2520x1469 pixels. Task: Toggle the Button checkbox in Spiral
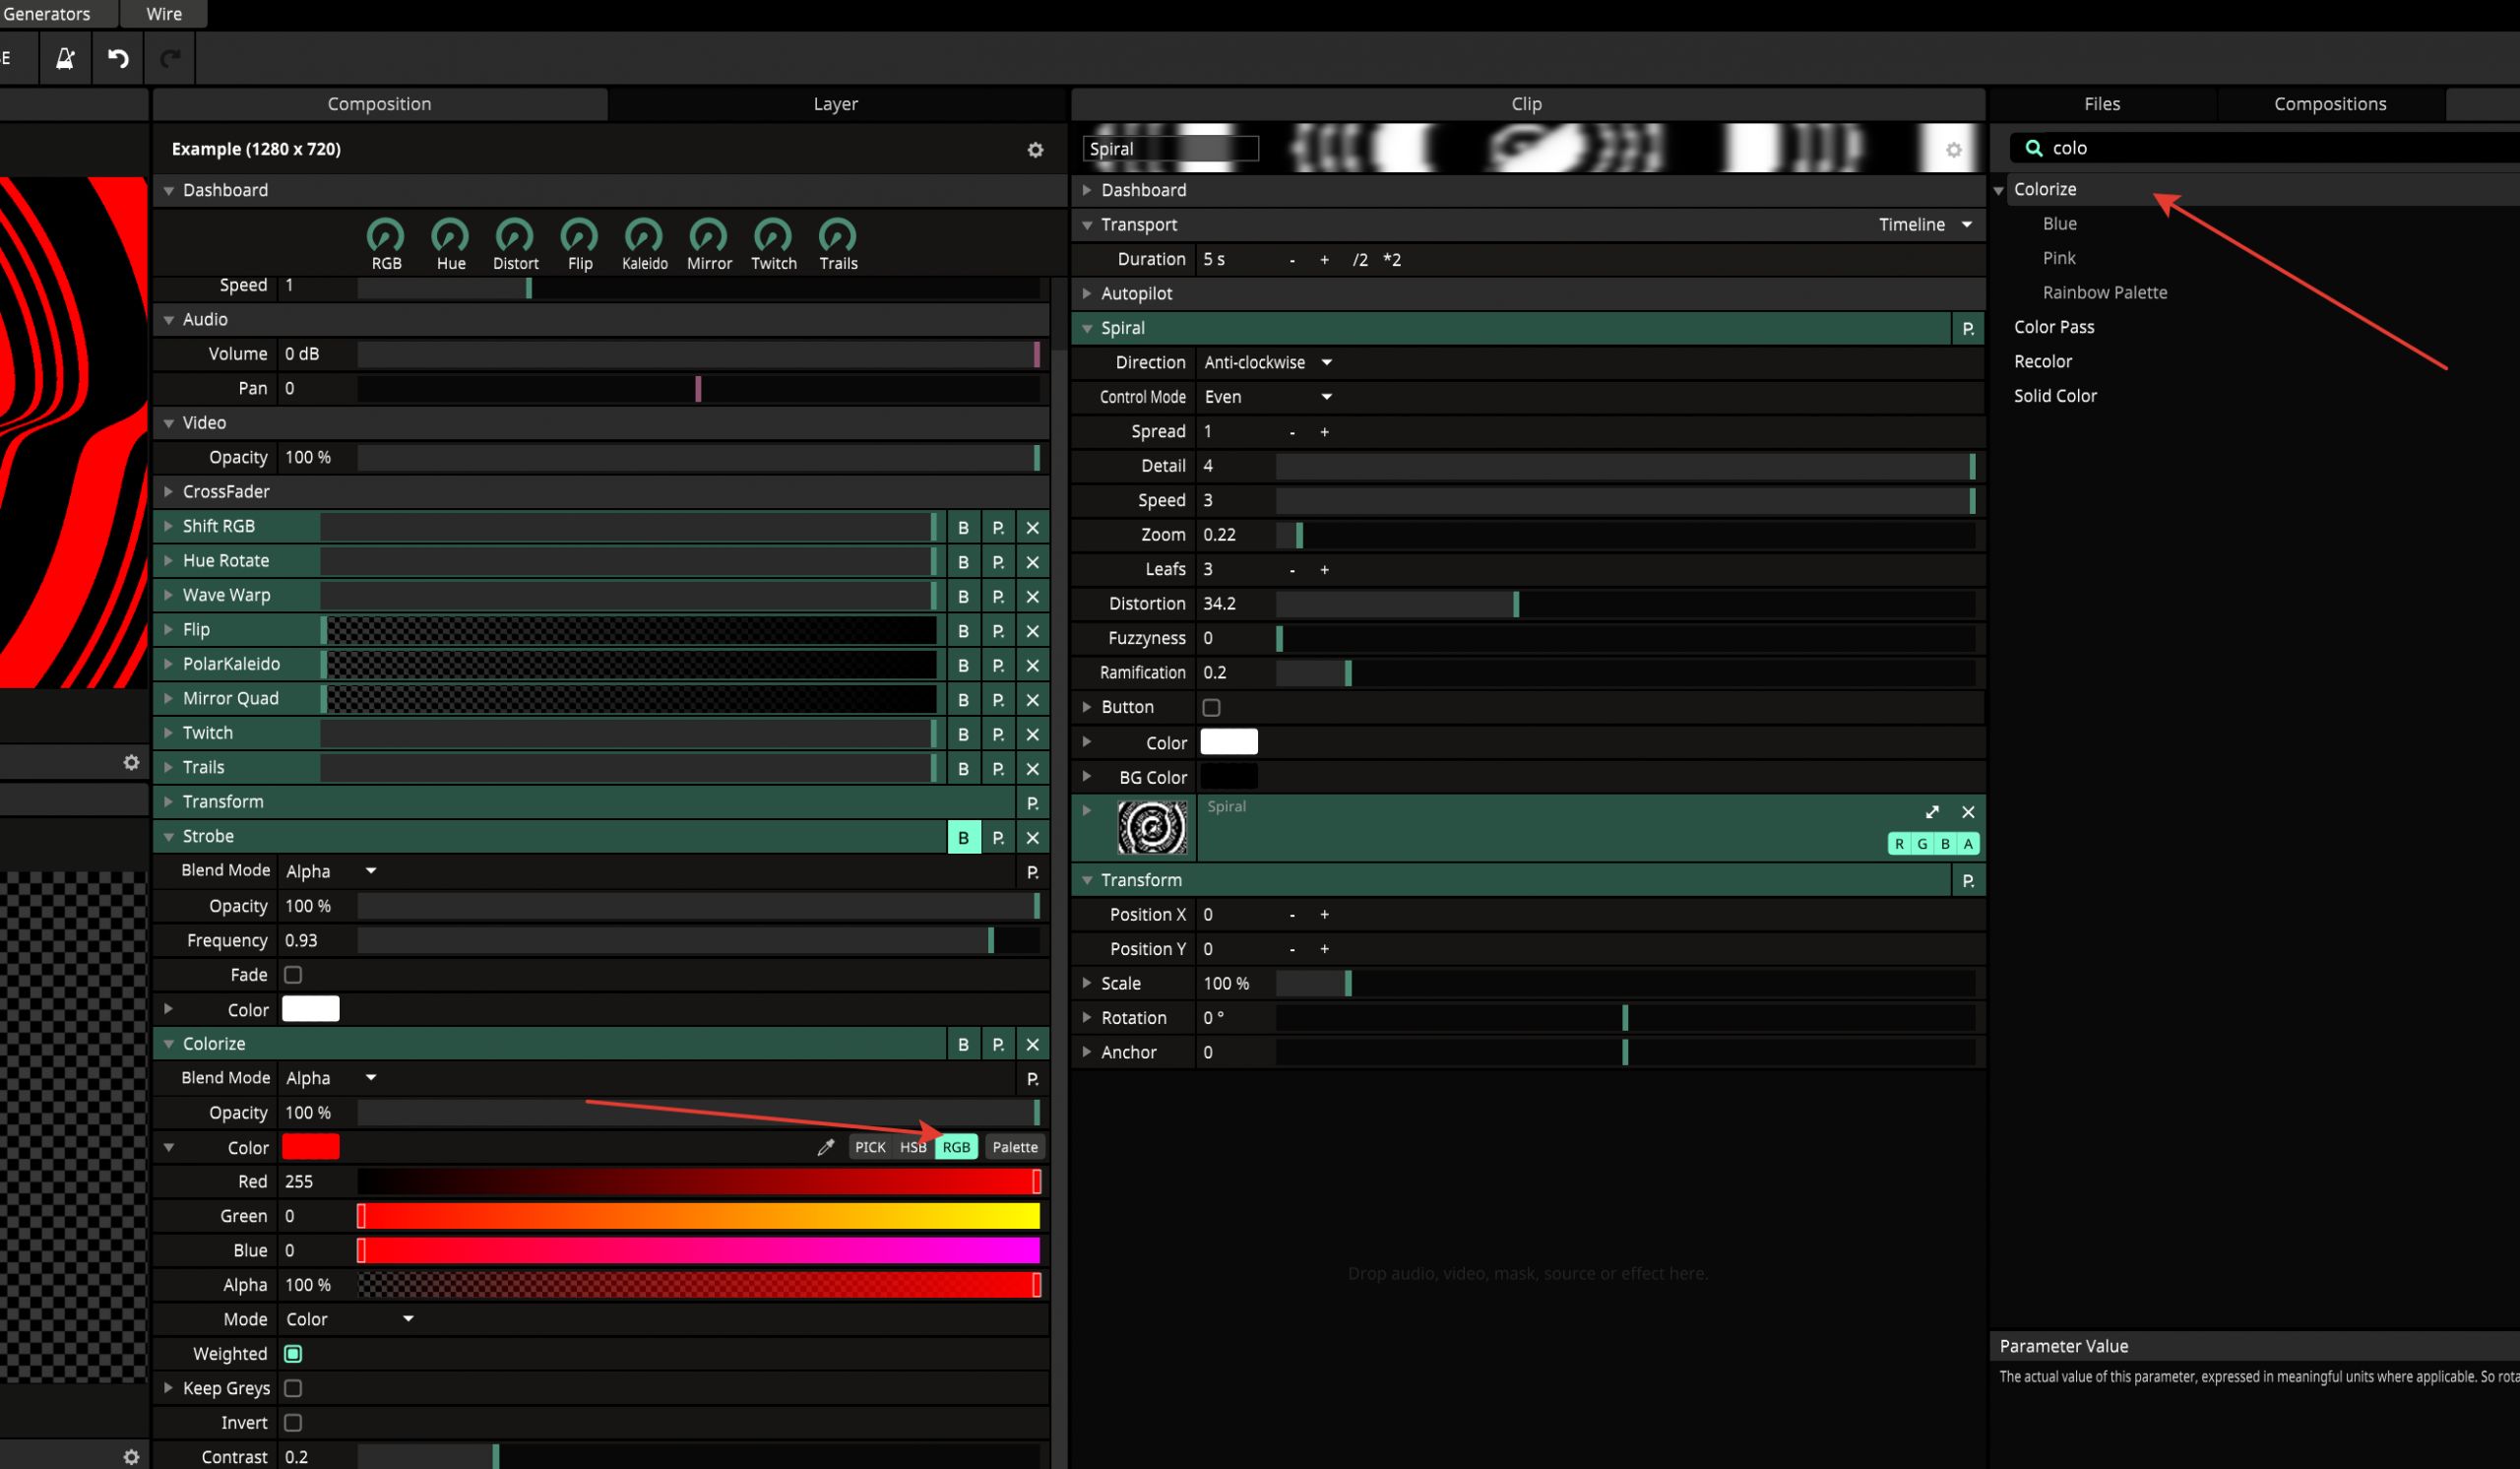click(1211, 707)
